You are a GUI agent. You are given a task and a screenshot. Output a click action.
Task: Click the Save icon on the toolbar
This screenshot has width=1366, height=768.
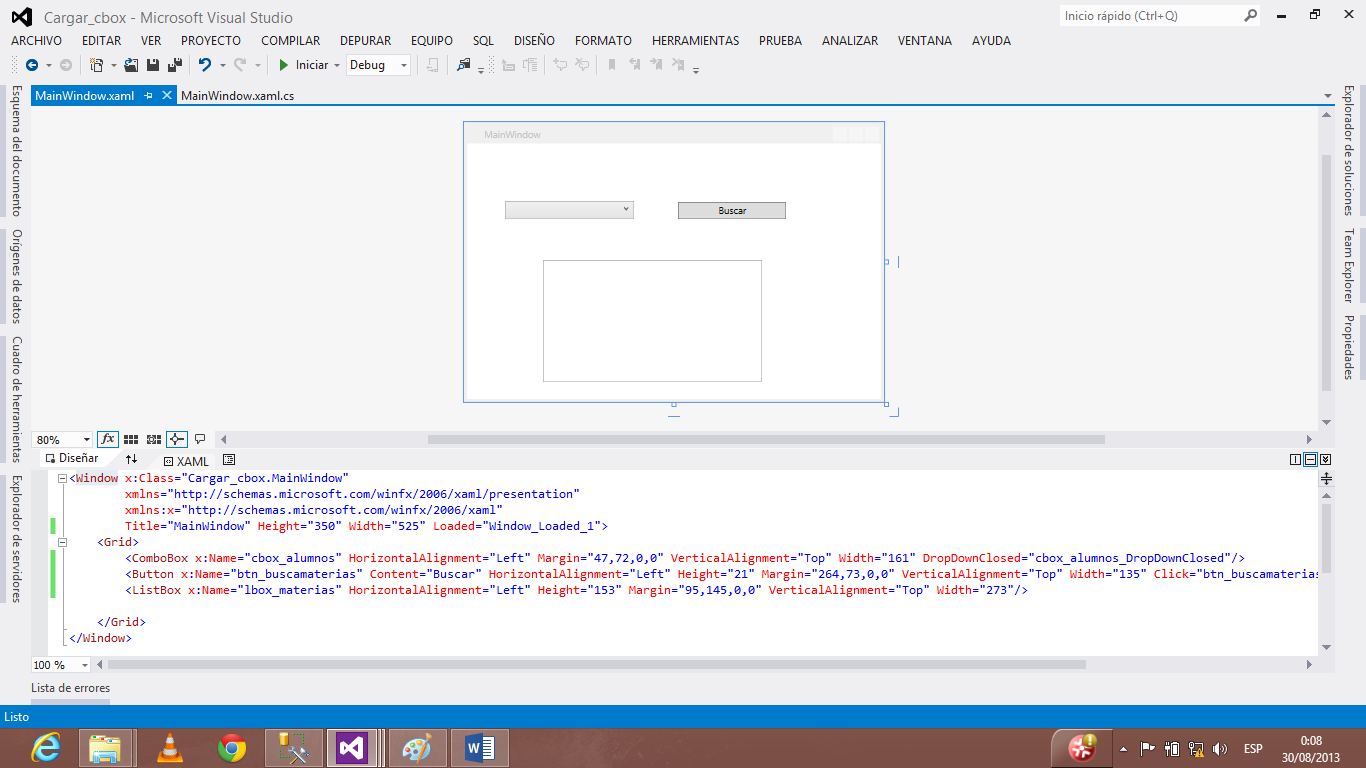(152, 64)
